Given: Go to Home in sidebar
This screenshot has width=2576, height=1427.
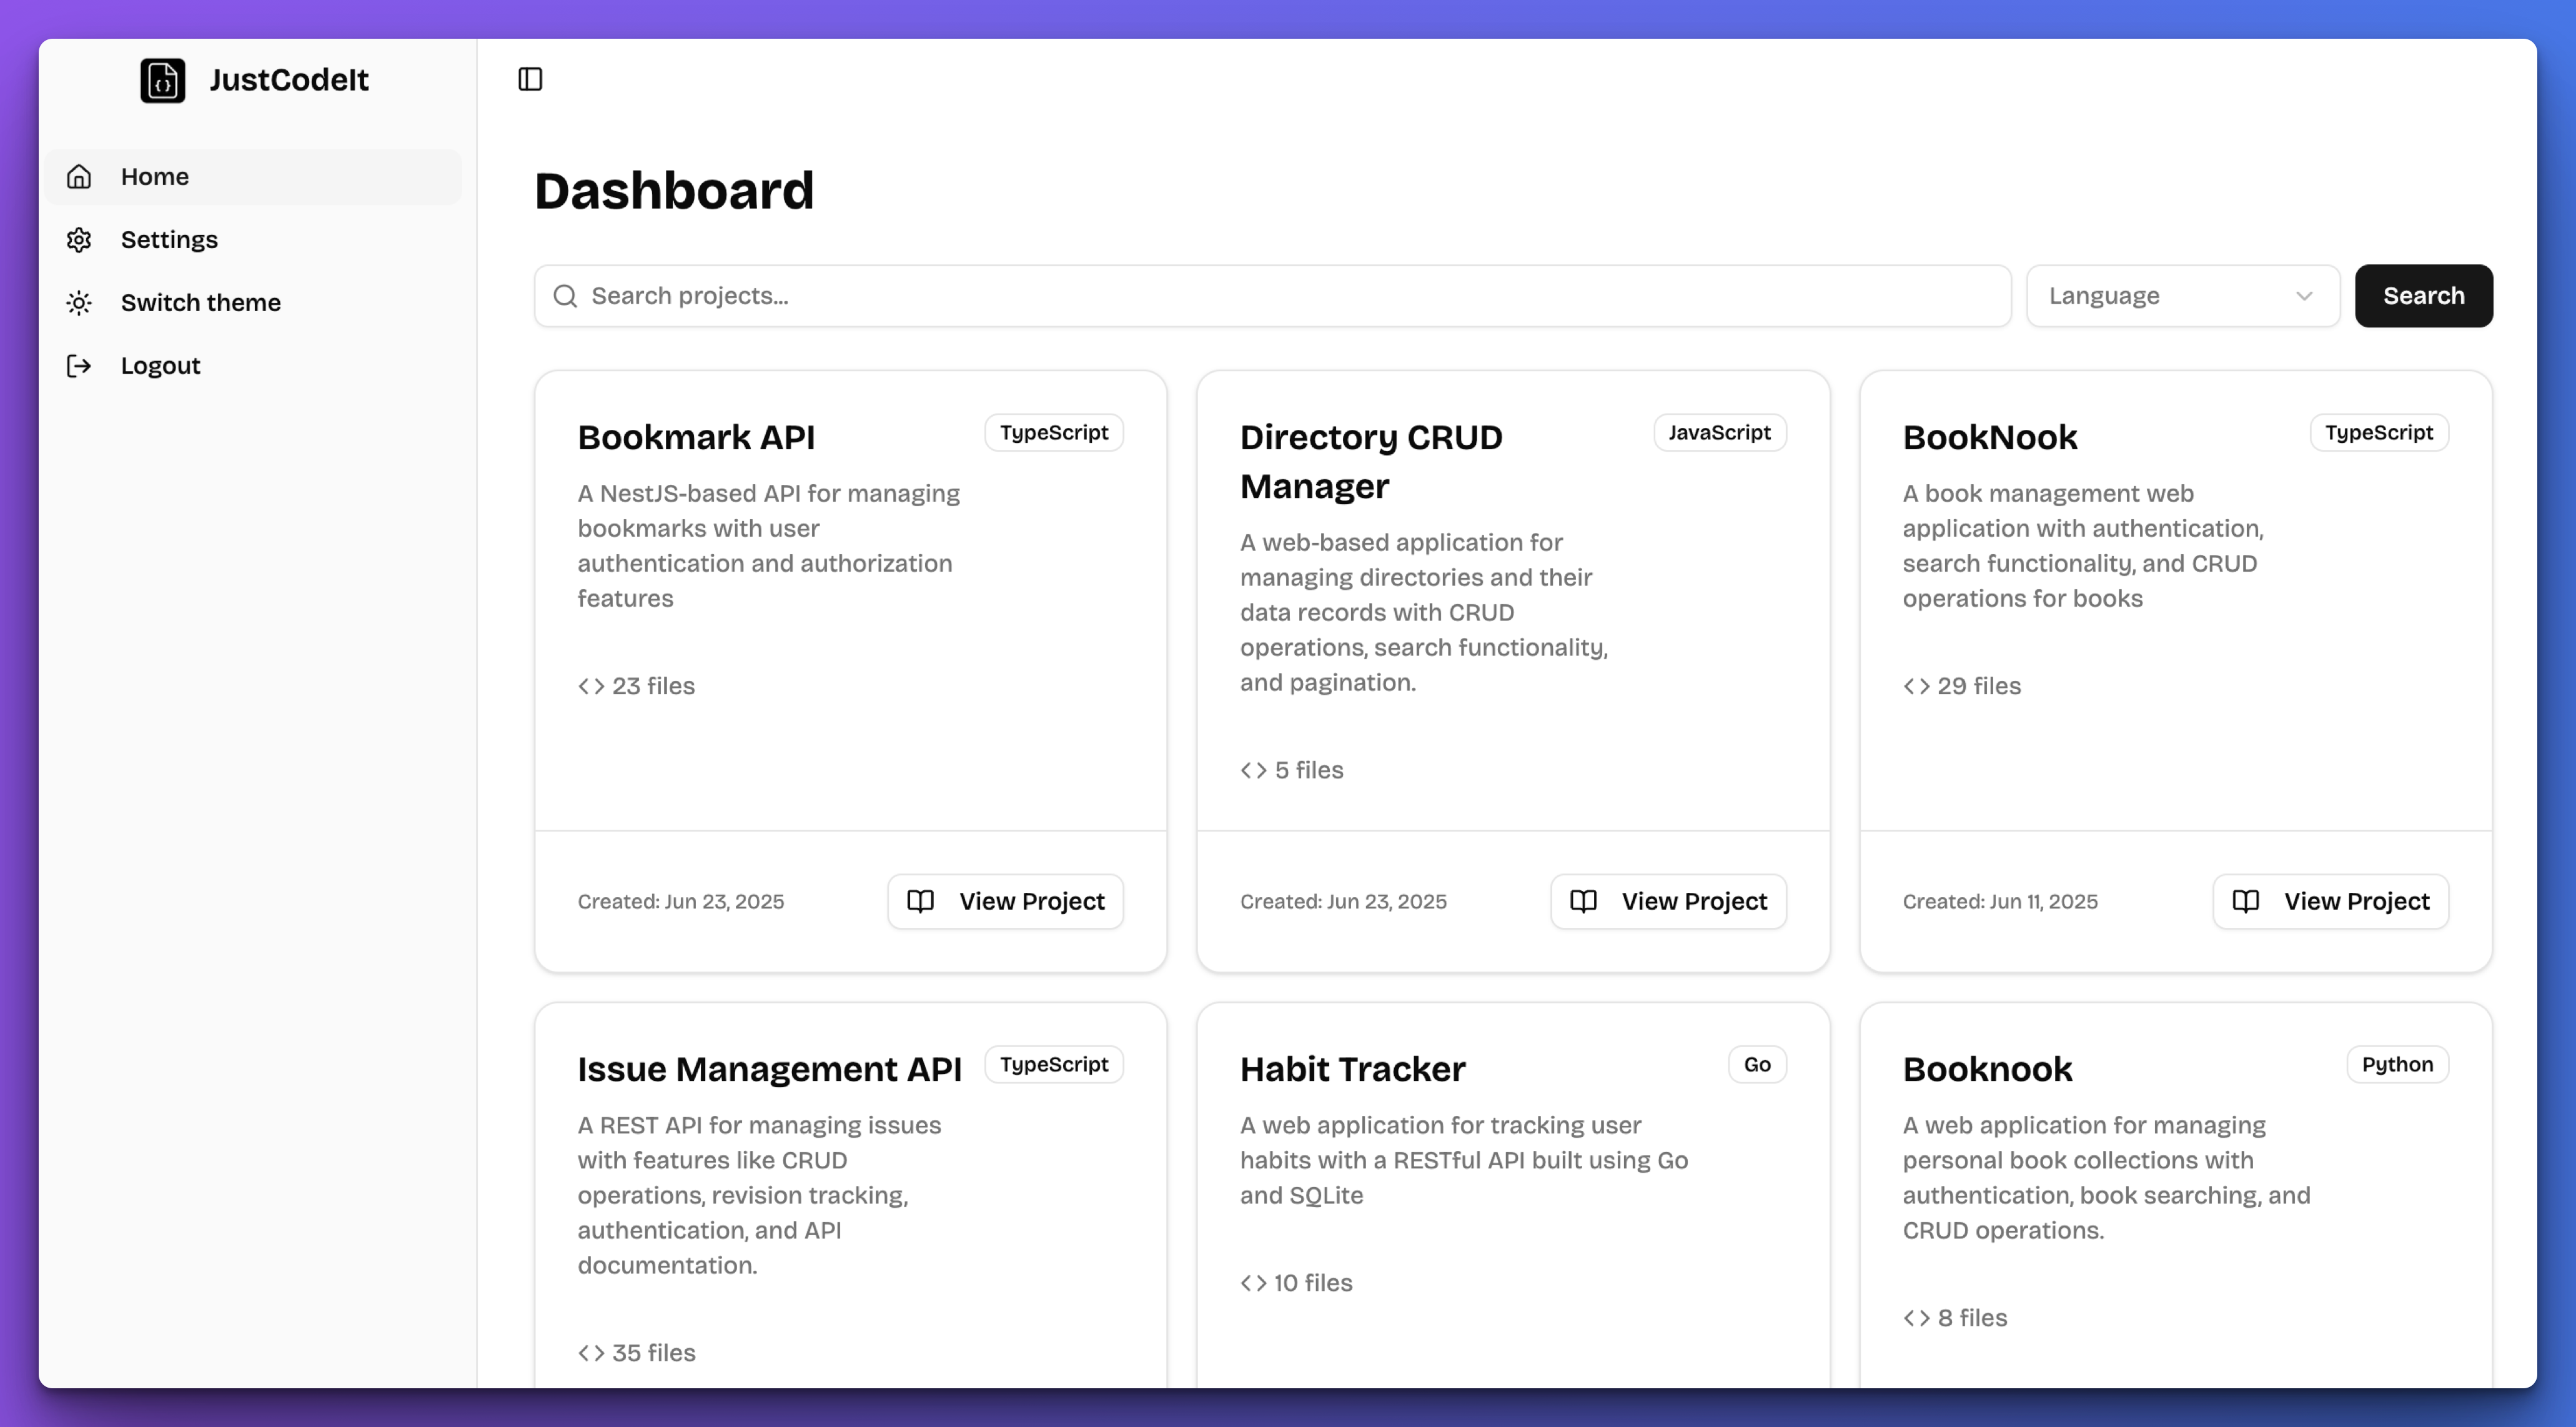Looking at the screenshot, I should click(253, 177).
